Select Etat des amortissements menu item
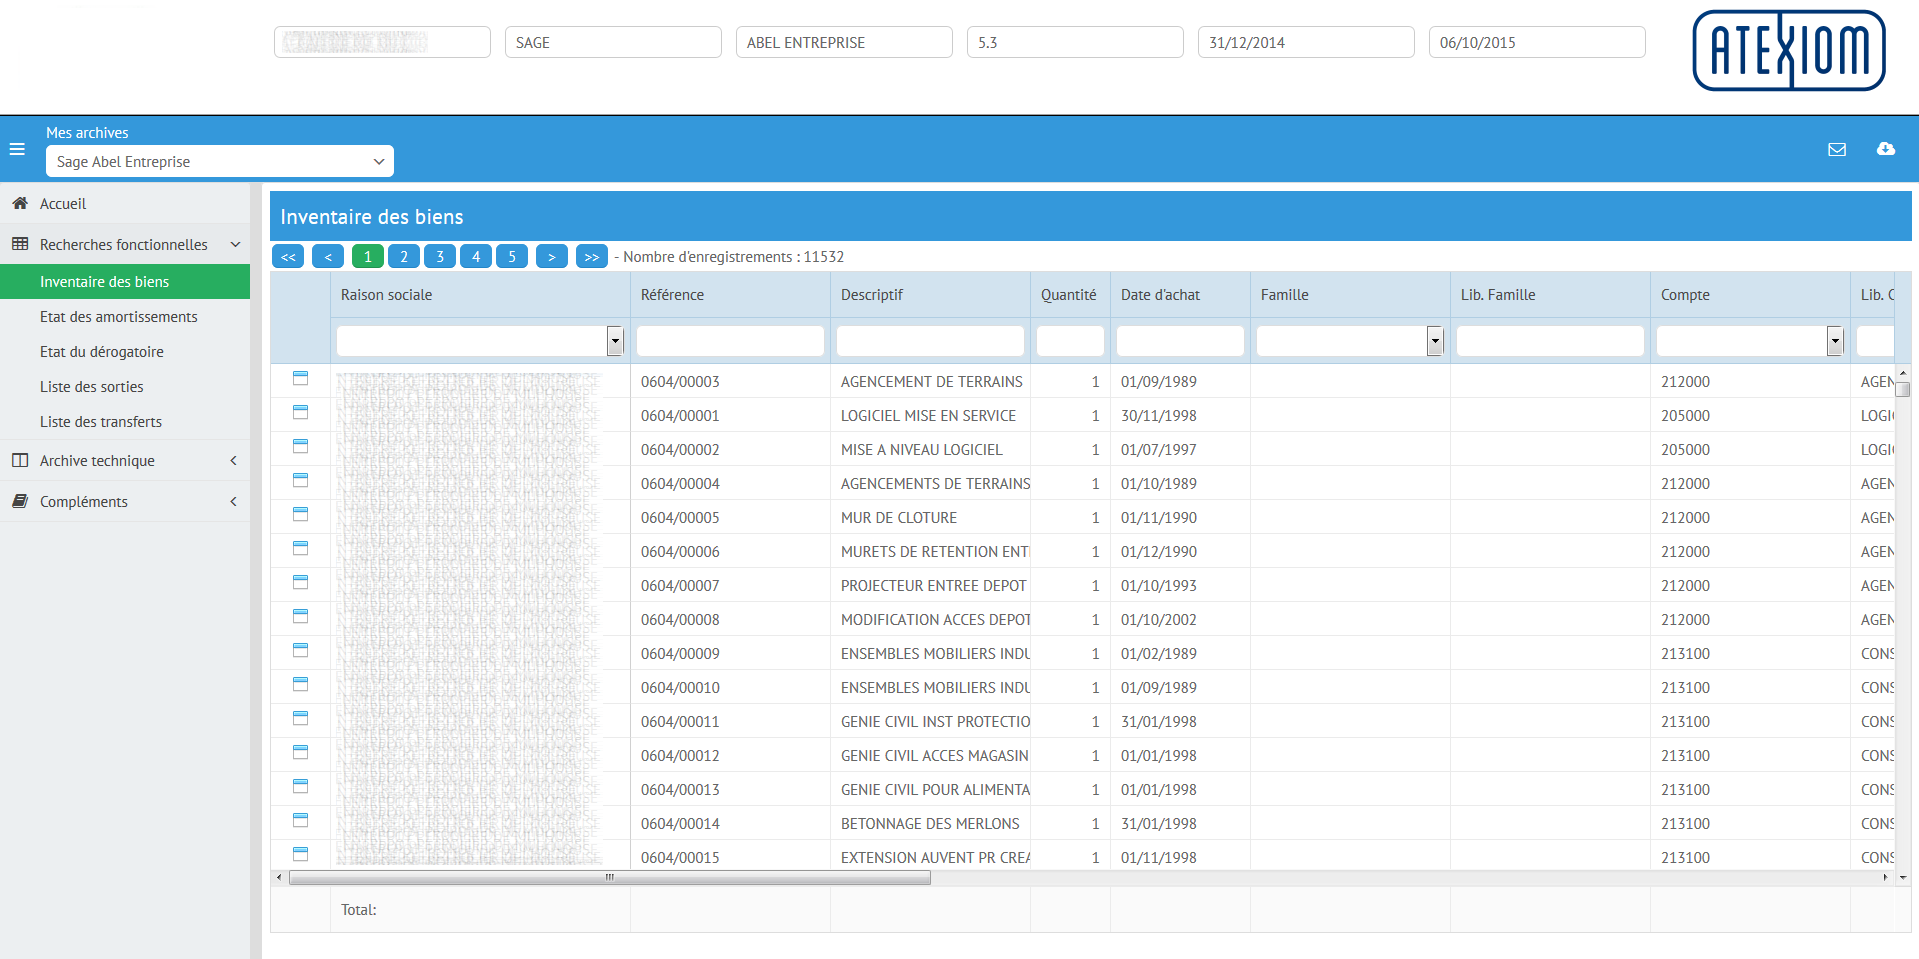1919x959 pixels. (x=119, y=317)
